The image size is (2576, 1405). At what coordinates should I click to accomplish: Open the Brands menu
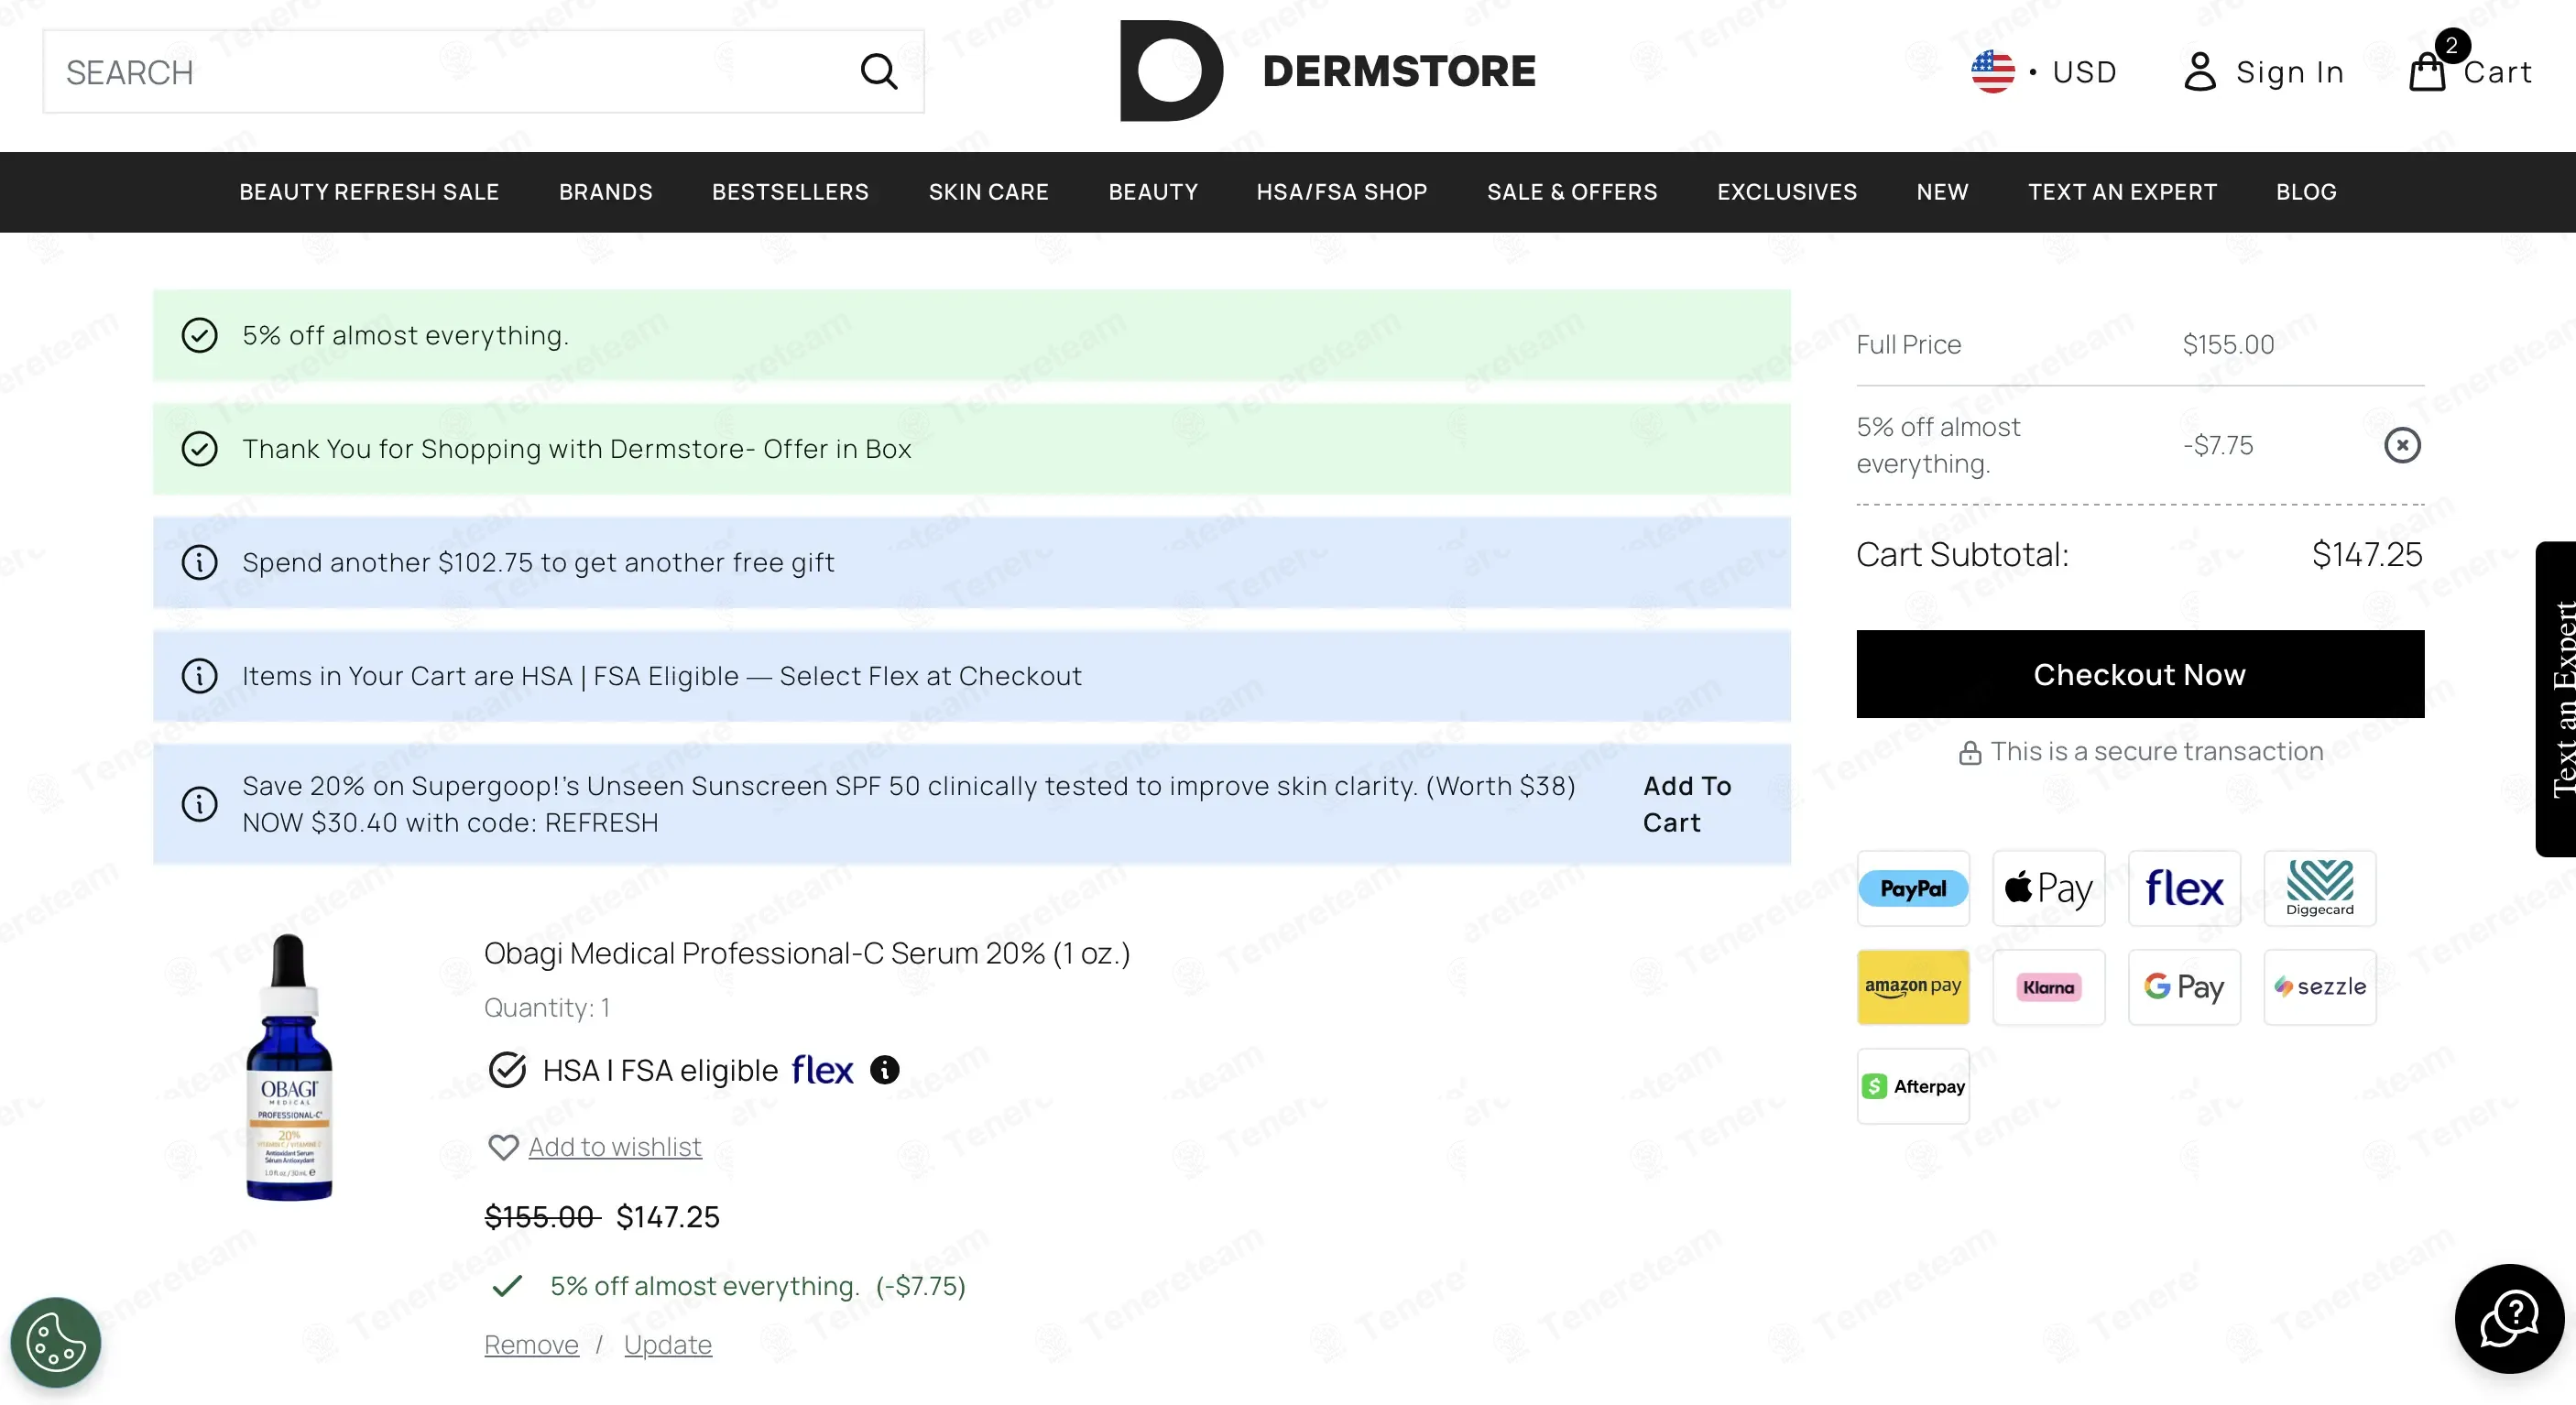click(605, 192)
